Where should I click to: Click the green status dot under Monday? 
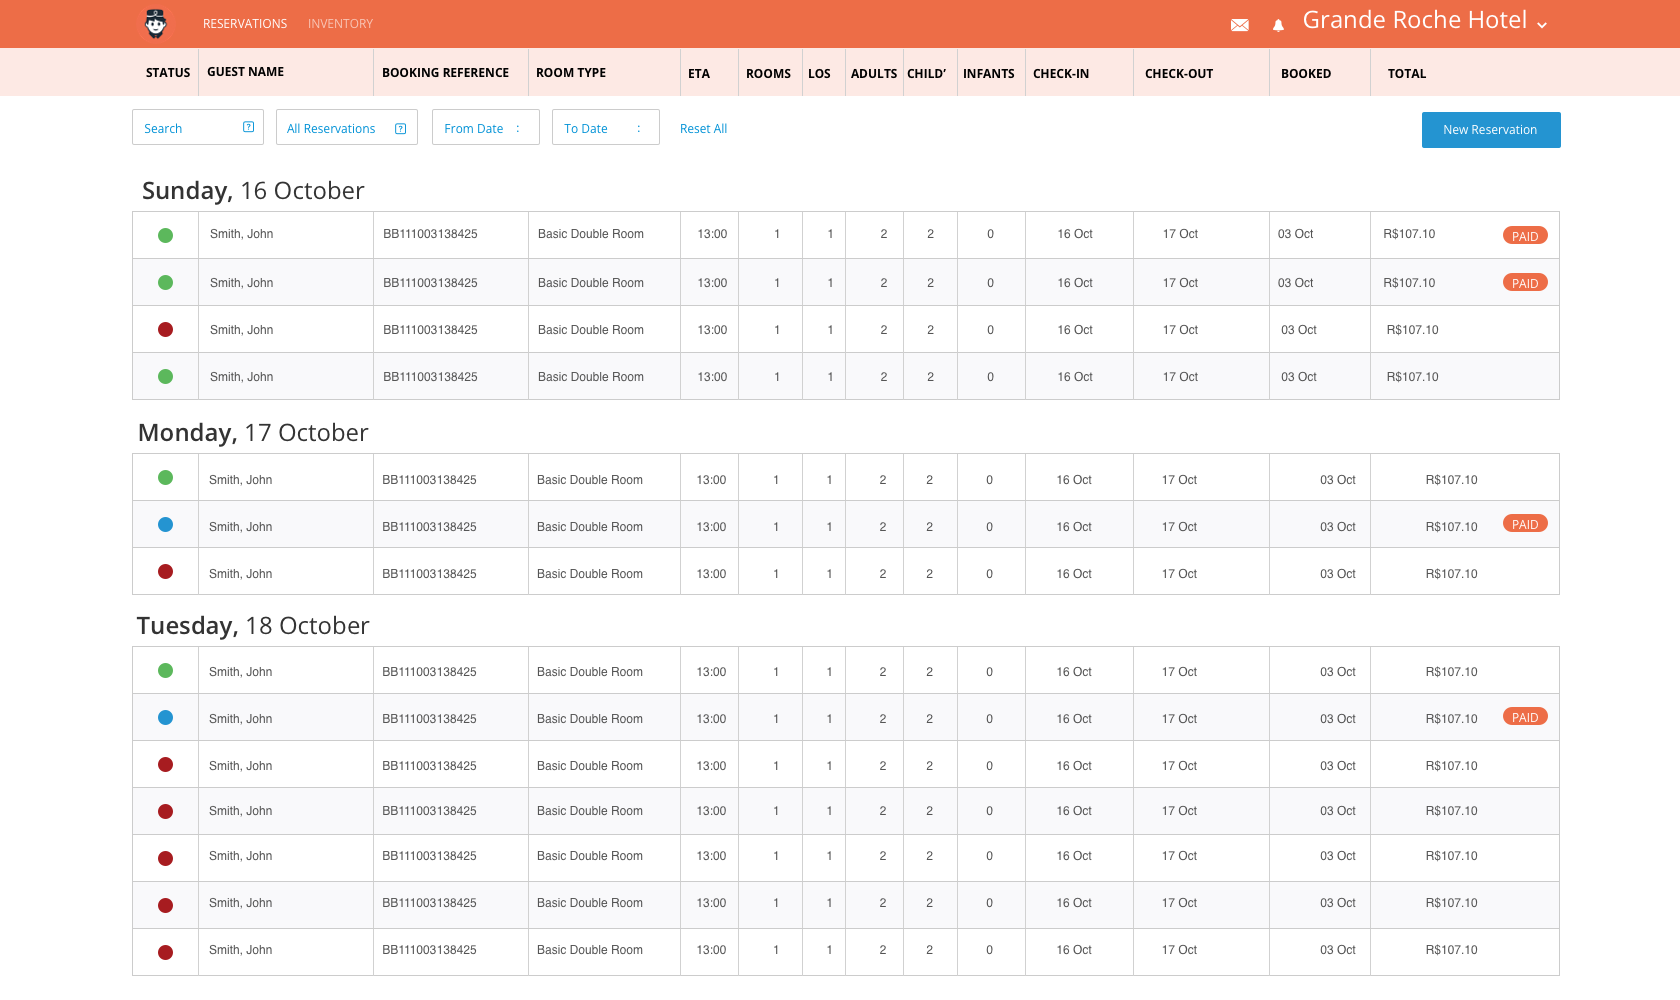coord(166,478)
